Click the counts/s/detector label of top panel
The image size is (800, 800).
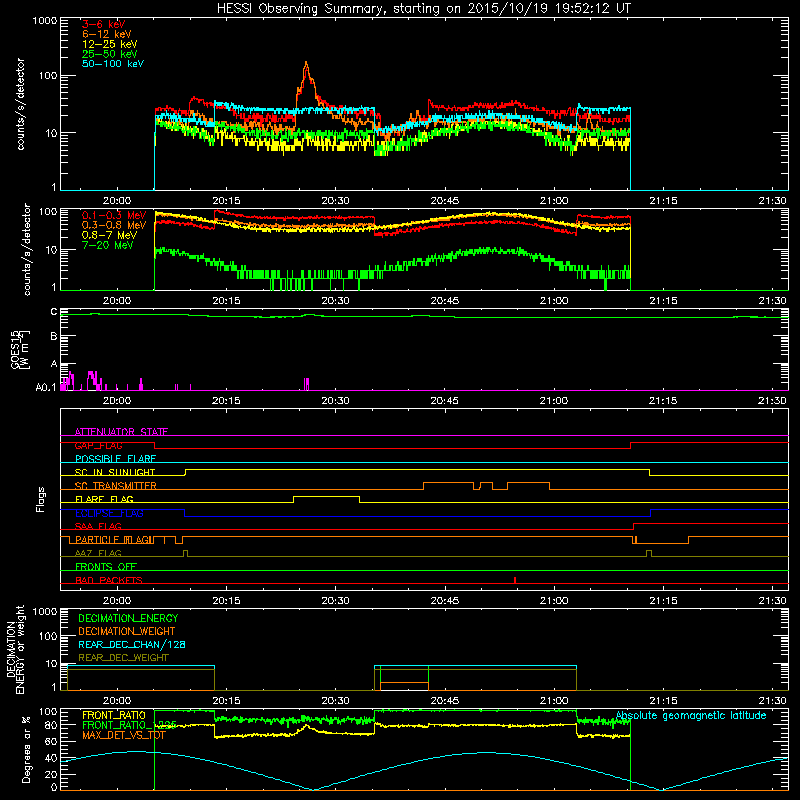point(20,104)
